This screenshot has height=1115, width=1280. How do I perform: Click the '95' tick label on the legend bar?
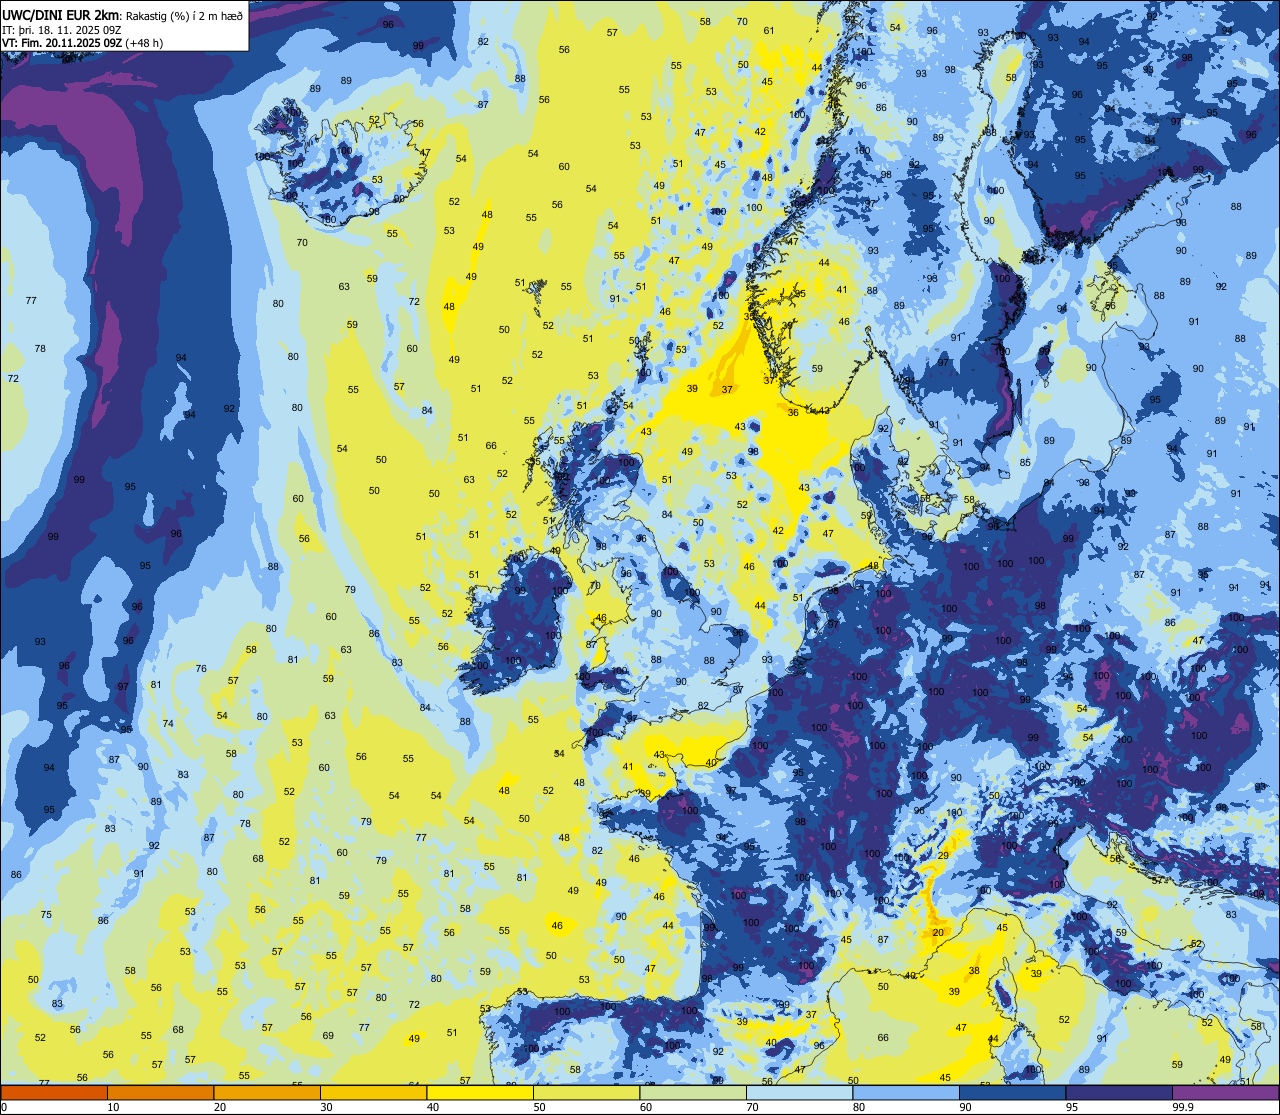pos(1072,1107)
